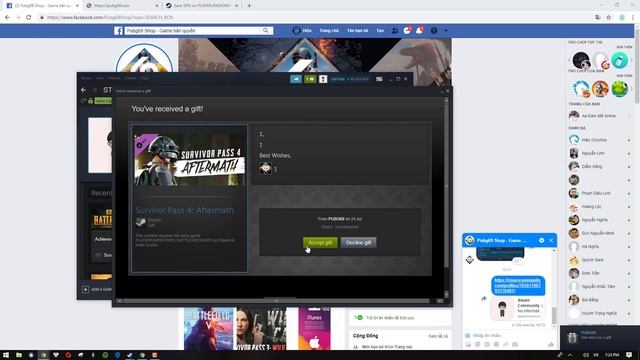Open Facebook help question icon
Image resolution: width=640 pixels, height=360 pixels.
[434, 31]
